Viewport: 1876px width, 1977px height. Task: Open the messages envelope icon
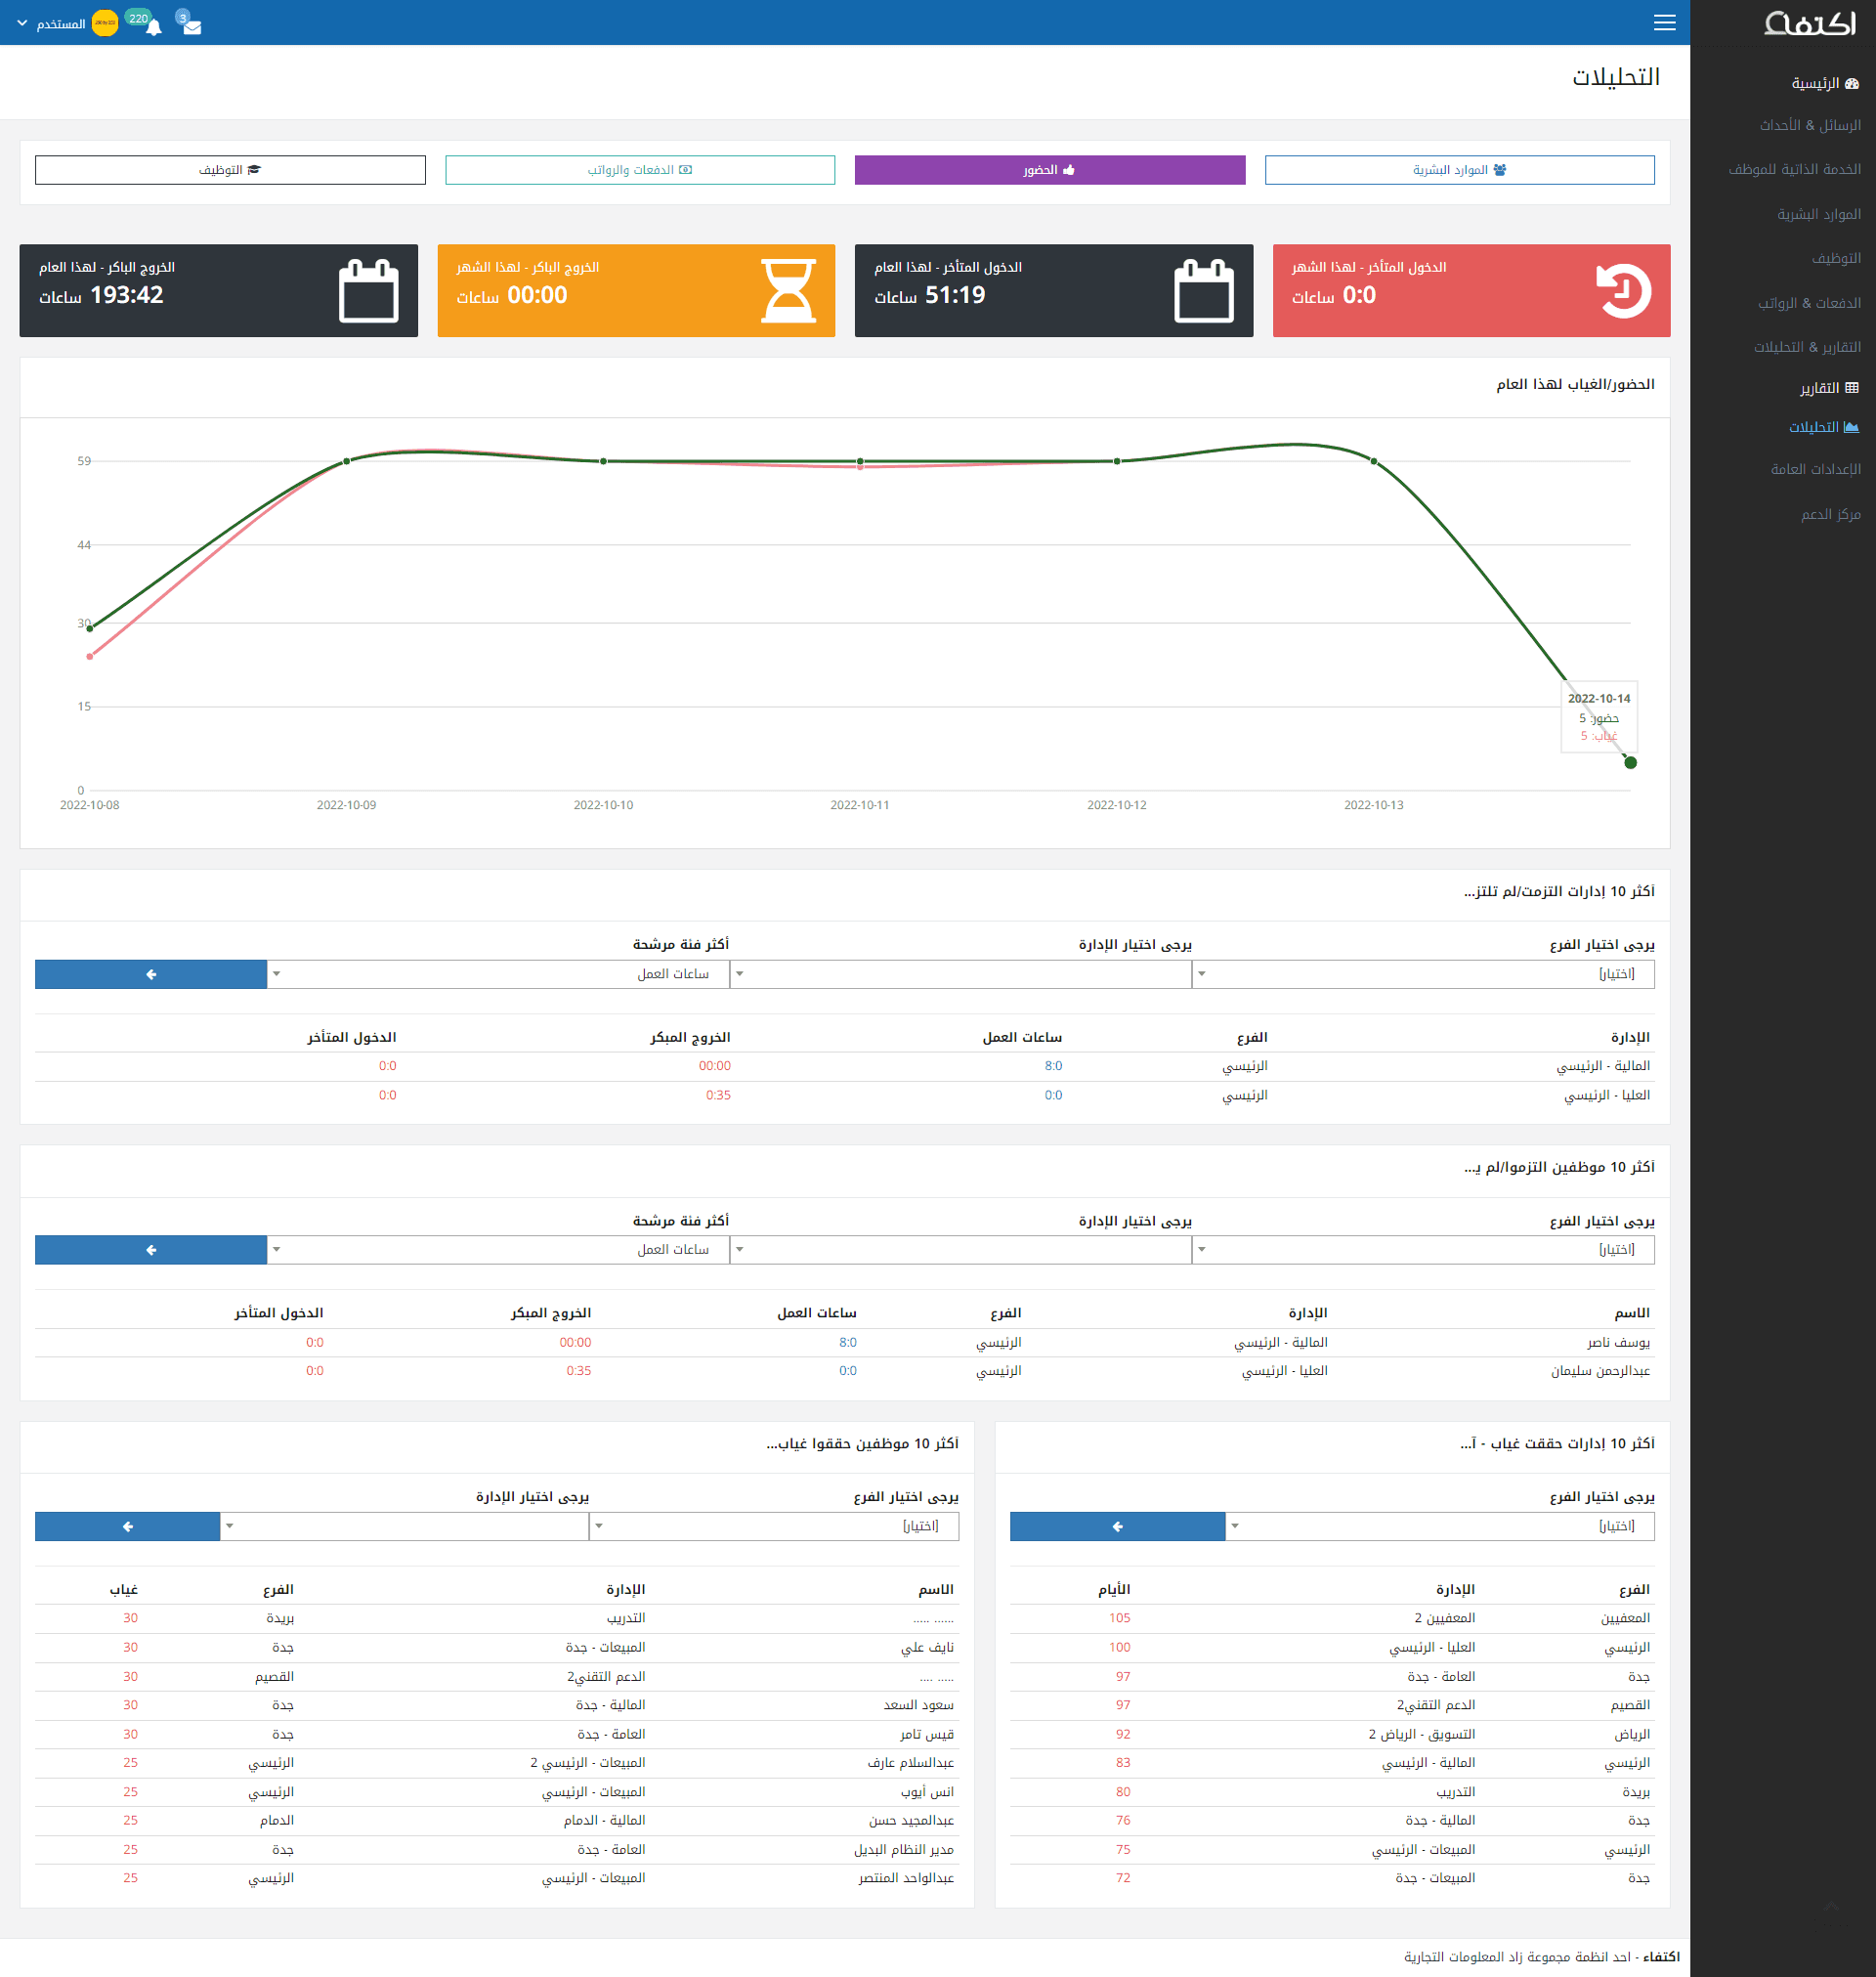192,27
